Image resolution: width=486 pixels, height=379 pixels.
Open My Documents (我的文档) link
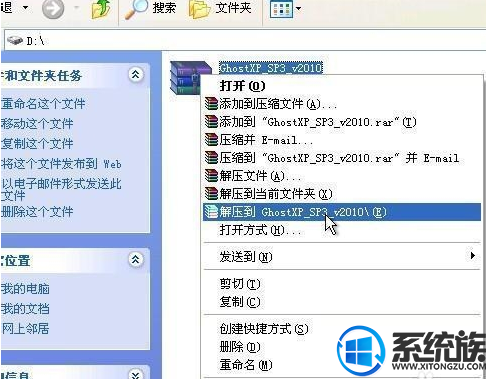pos(25,309)
